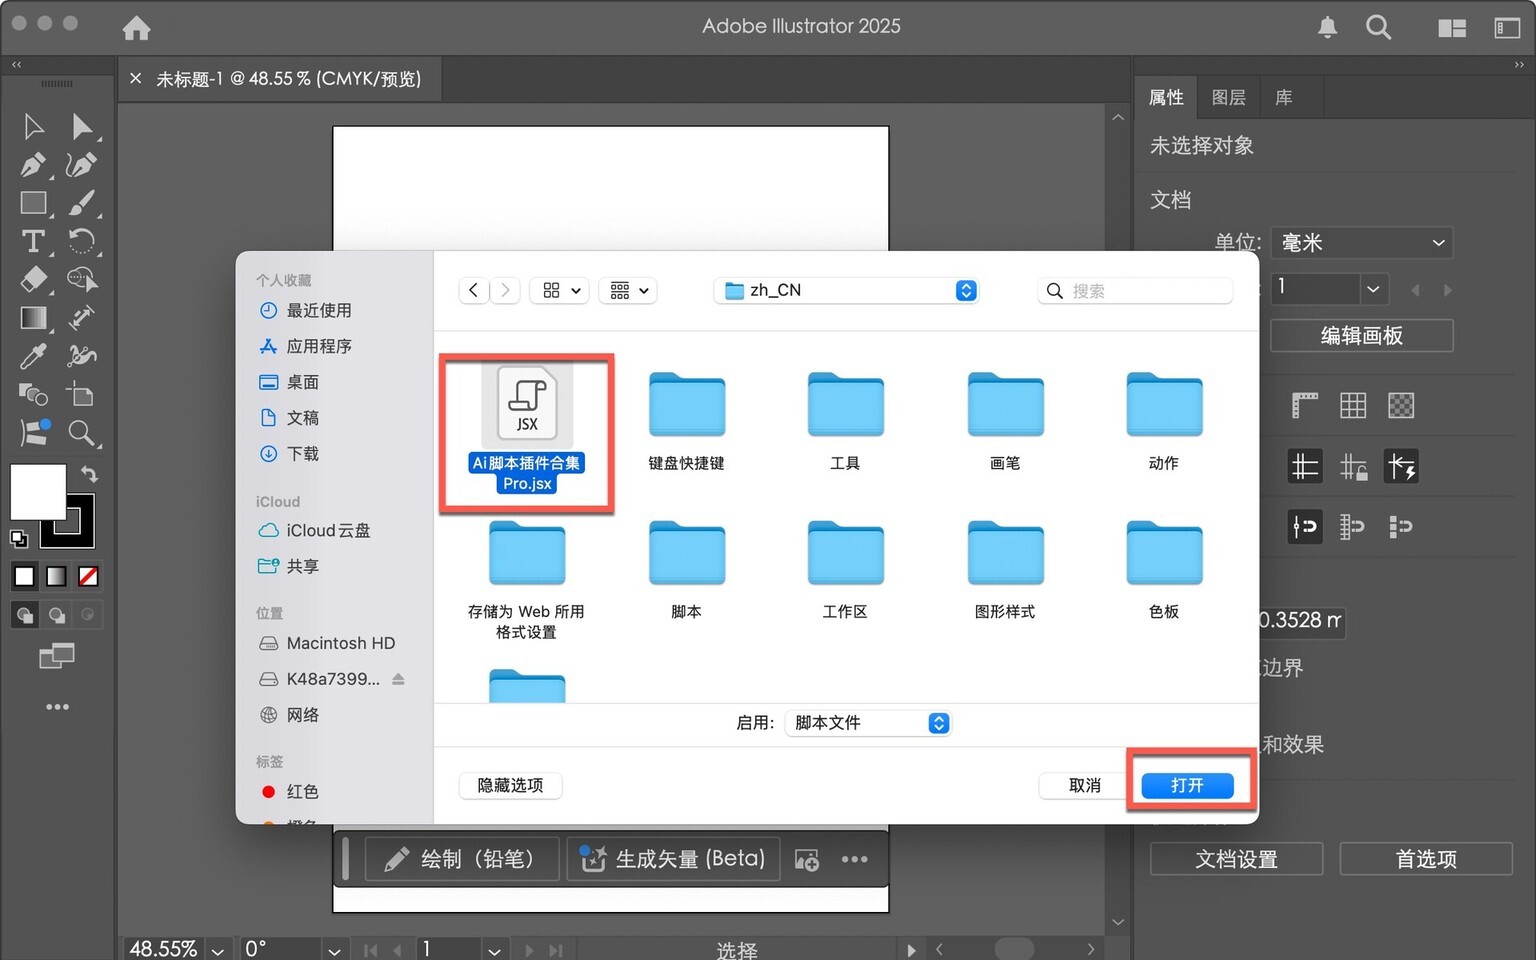Set fill to Color mode
This screenshot has height=960, width=1536.
[x=25, y=576]
